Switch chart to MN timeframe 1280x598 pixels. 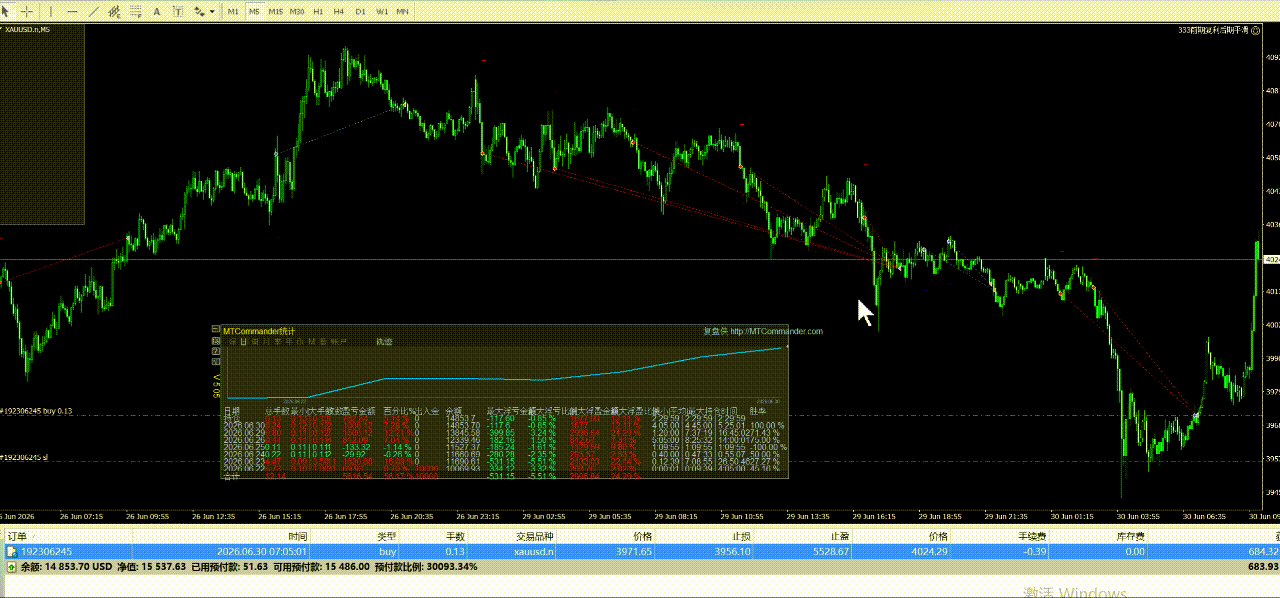403,12
